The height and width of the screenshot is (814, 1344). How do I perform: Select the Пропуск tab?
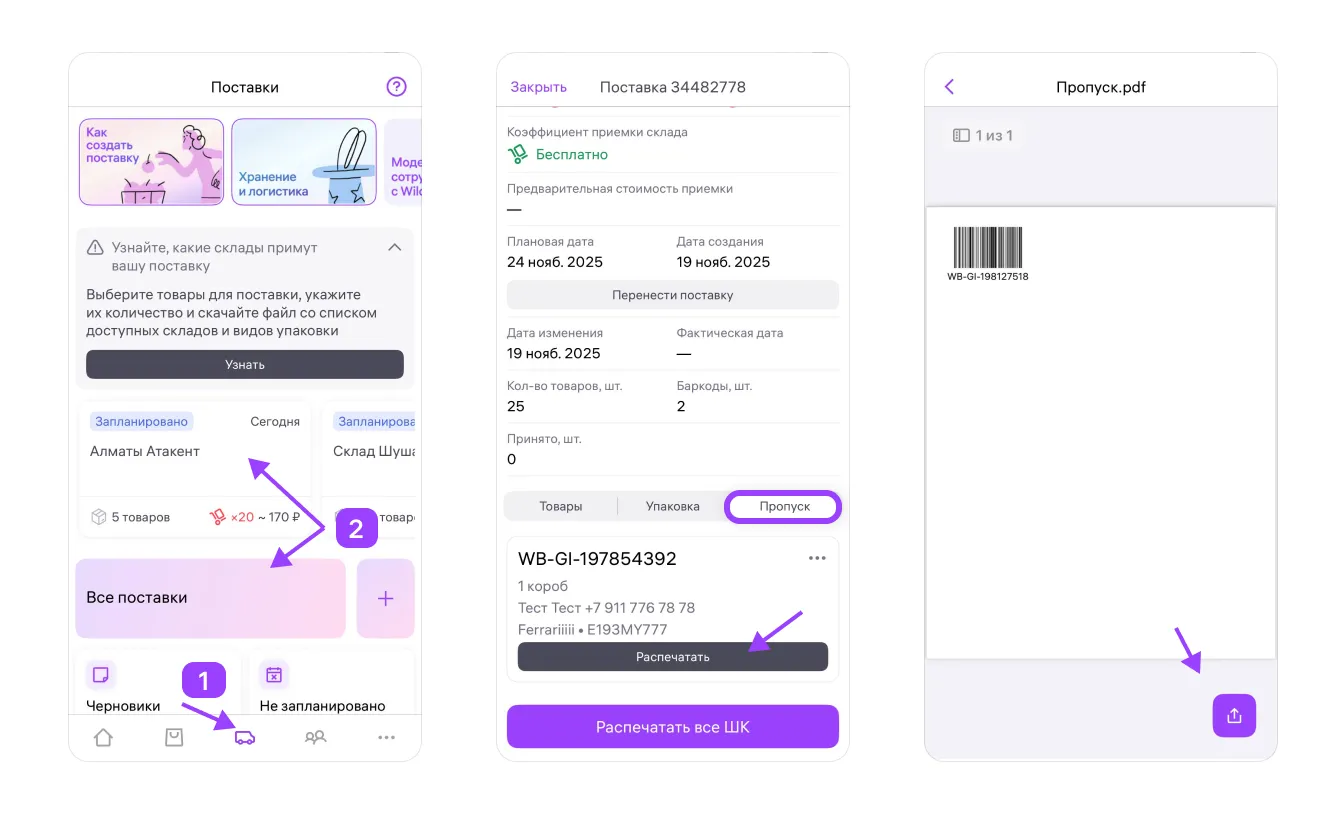tap(784, 507)
